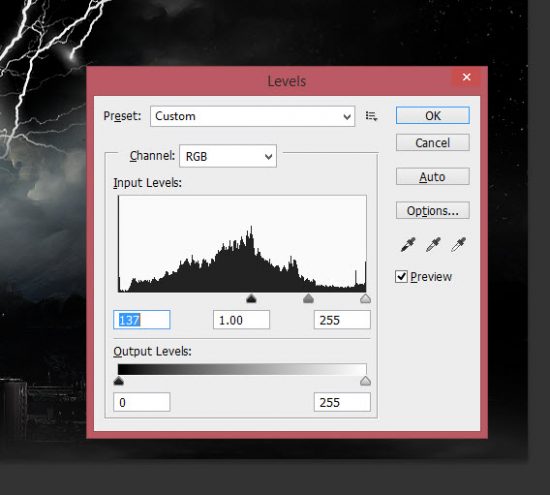Click the input shadow slider handle
This screenshot has width=550, height=495.
251,299
